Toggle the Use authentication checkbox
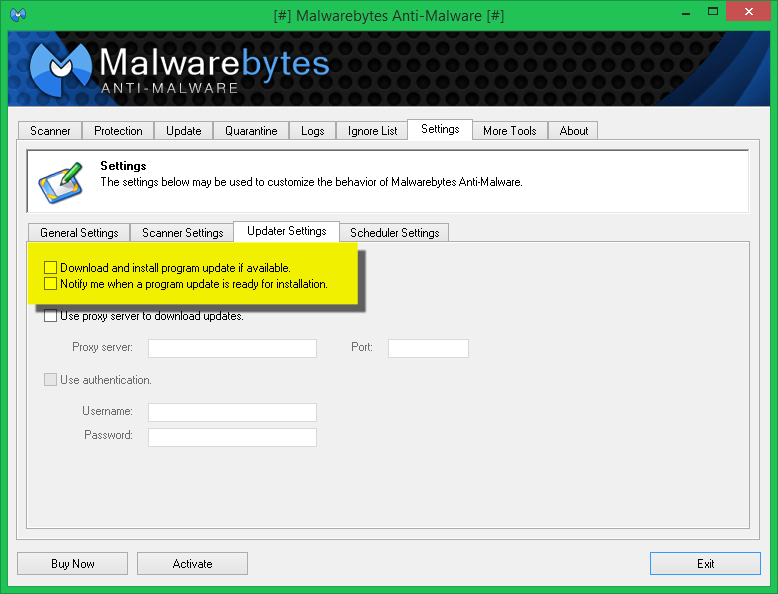This screenshot has width=778, height=594. point(50,380)
